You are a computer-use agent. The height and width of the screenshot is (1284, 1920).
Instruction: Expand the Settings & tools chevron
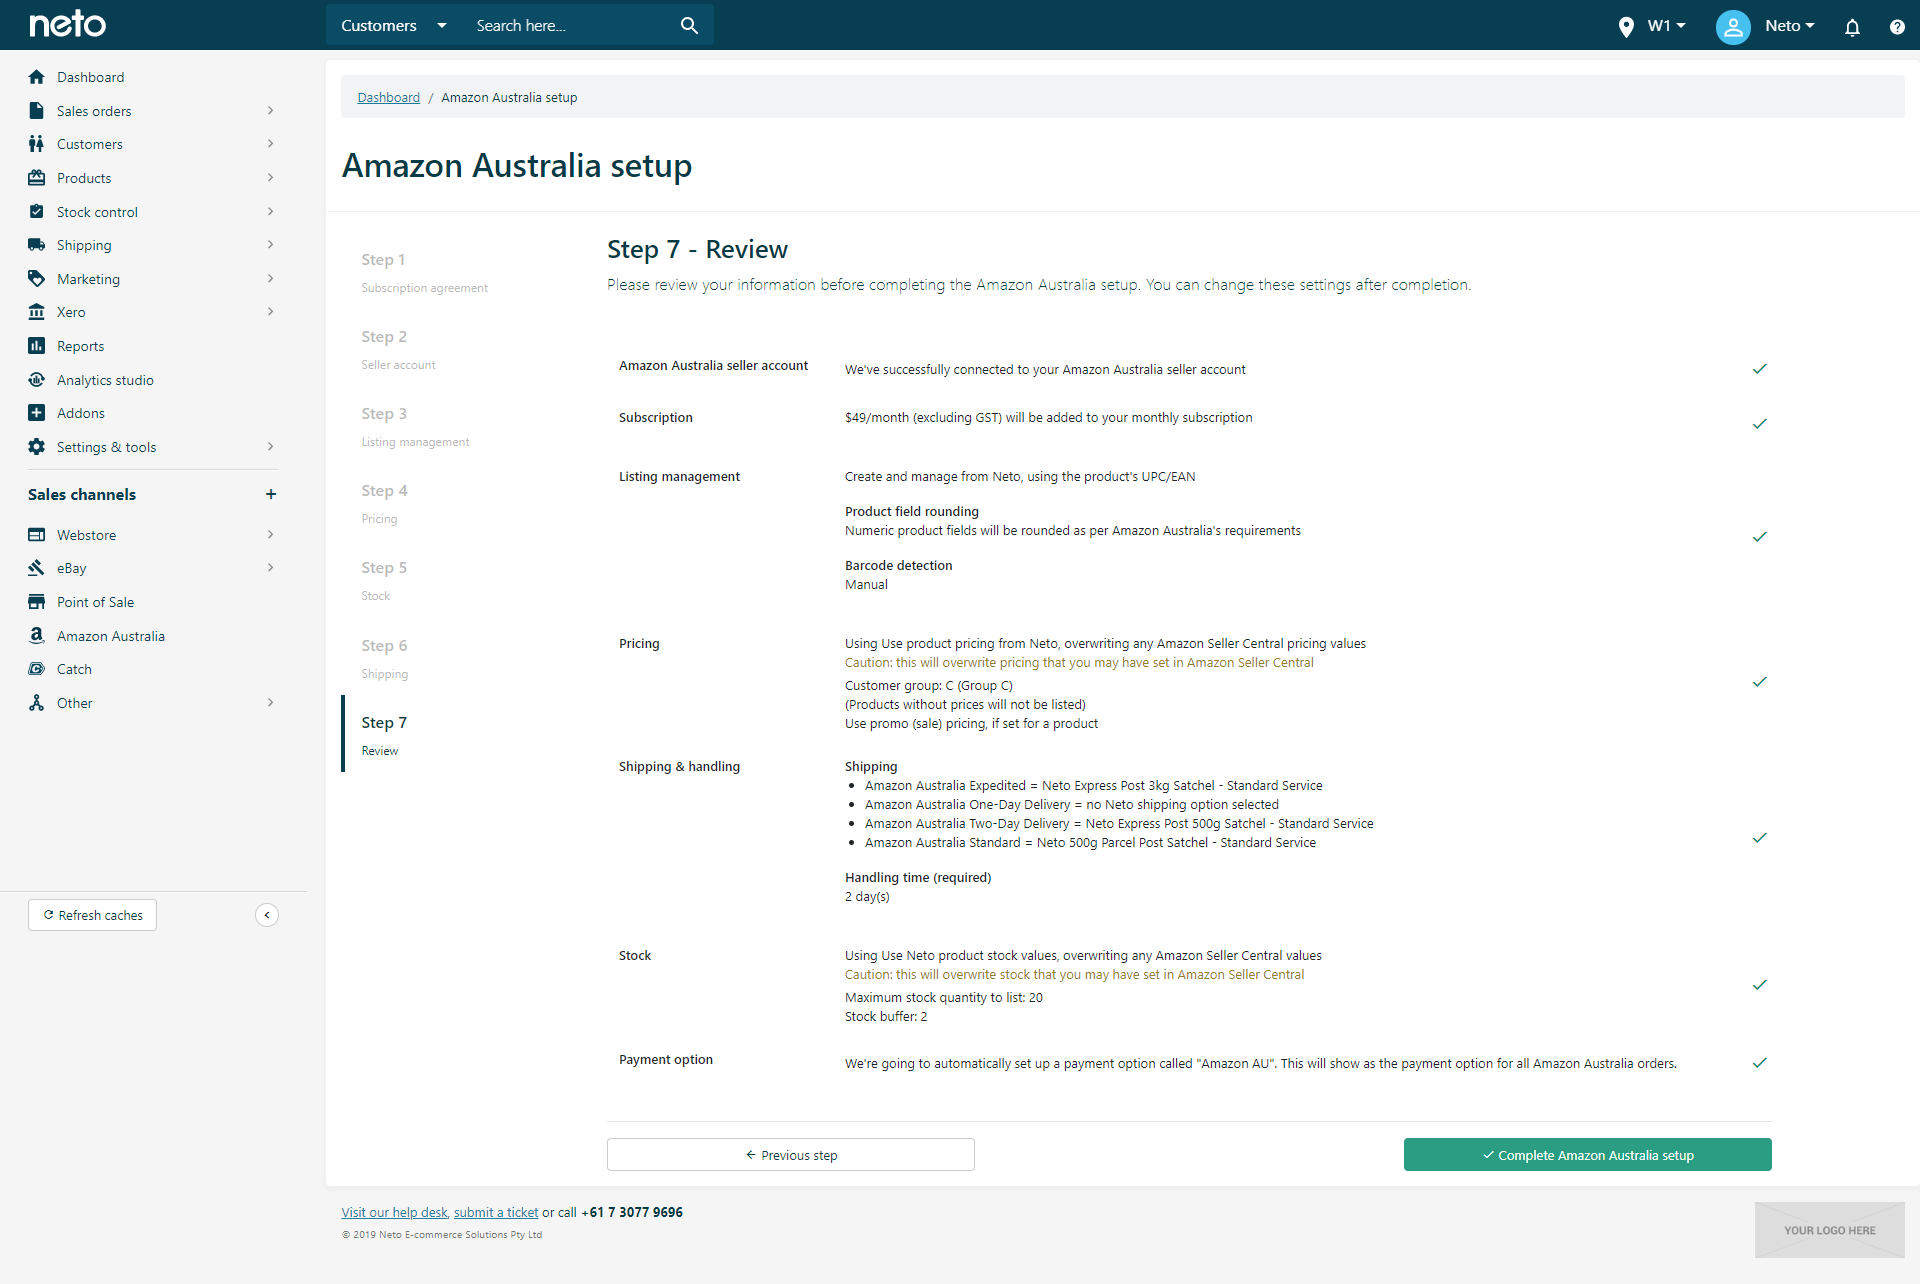click(271, 447)
